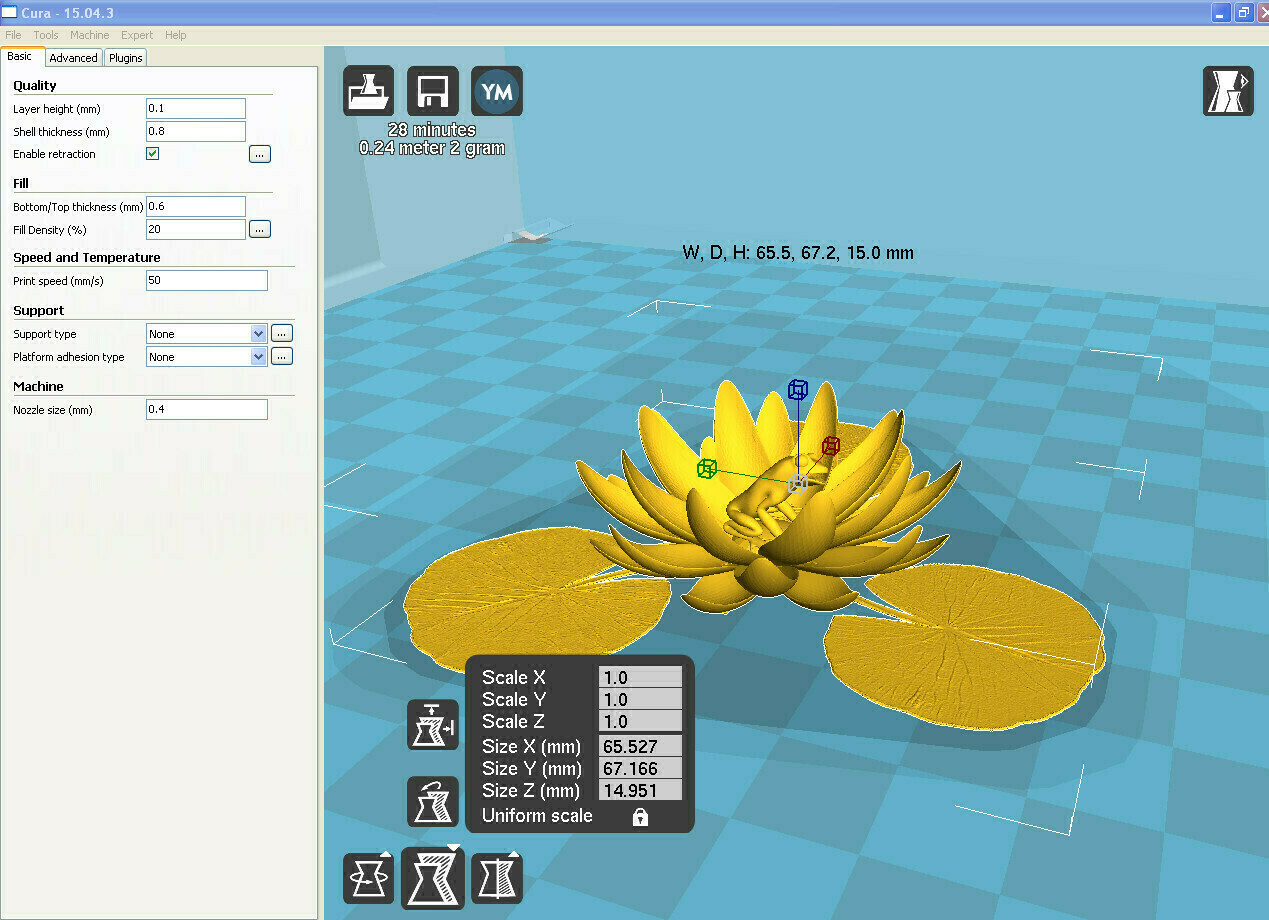The image size is (1269, 920).
Task: Open the Plugins tab
Action: pyautogui.click(x=125, y=57)
